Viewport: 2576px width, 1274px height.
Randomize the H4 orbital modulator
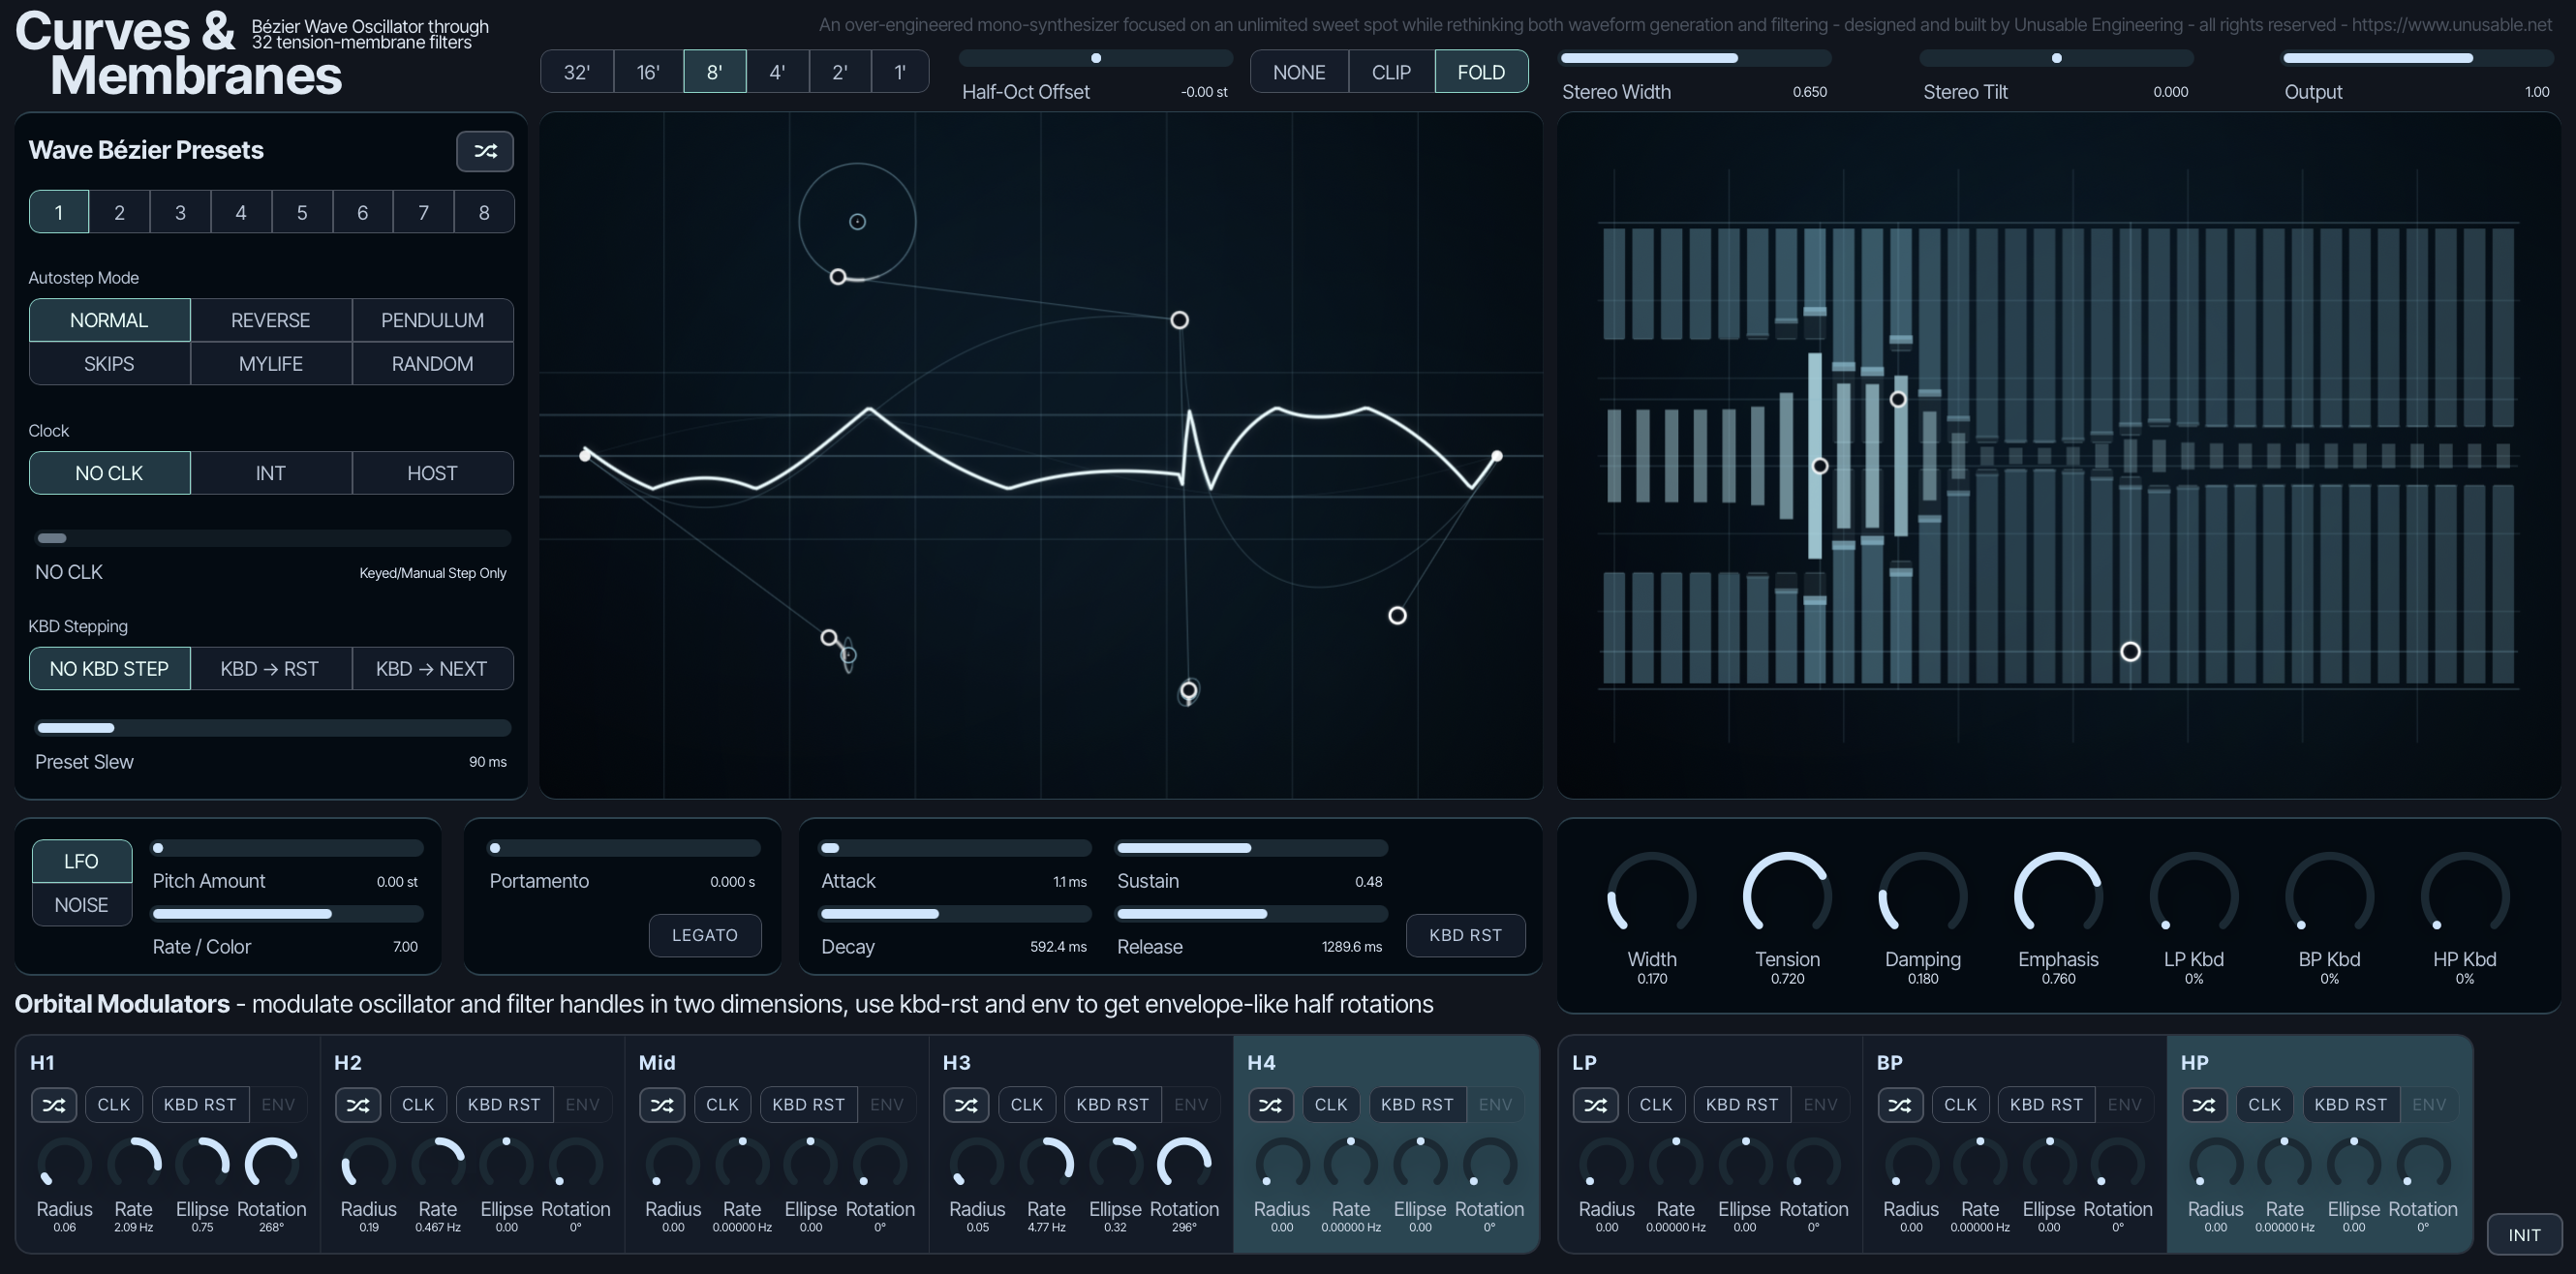[x=1270, y=1105]
